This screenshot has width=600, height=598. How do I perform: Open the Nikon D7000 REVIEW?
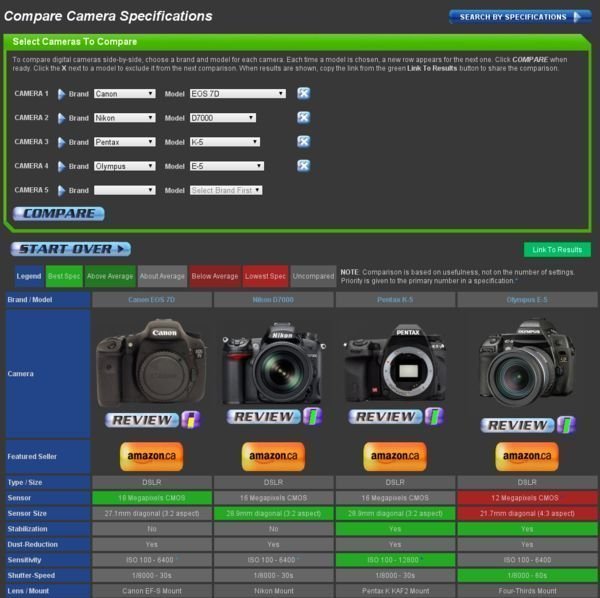[264, 416]
